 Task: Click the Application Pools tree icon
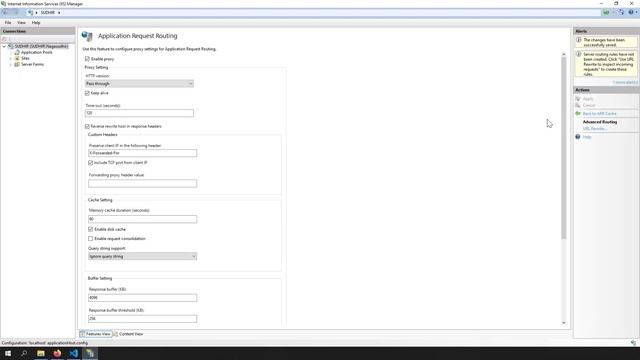(17, 52)
